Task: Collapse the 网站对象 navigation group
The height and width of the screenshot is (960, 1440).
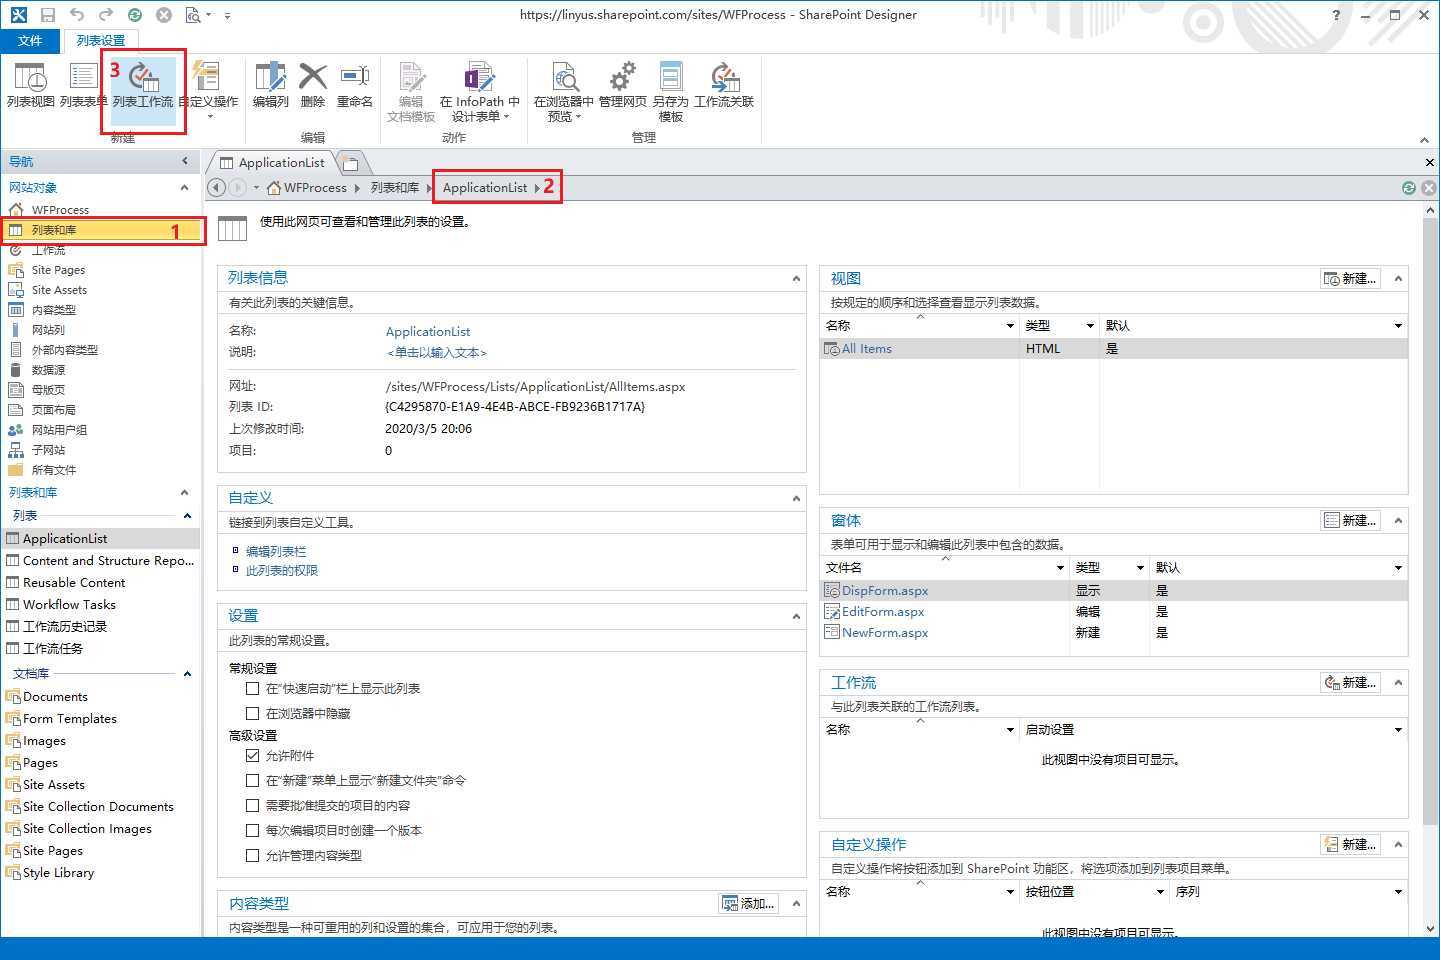Action: point(184,188)
